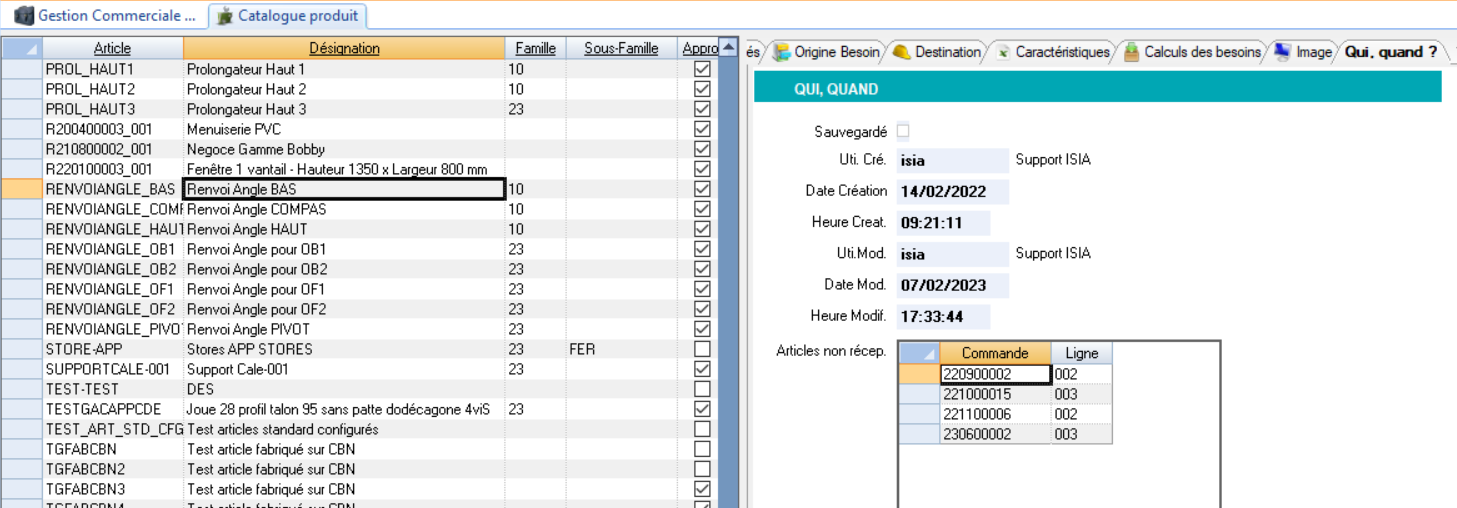Sort the grid by Famille column header

pos(535,48)
